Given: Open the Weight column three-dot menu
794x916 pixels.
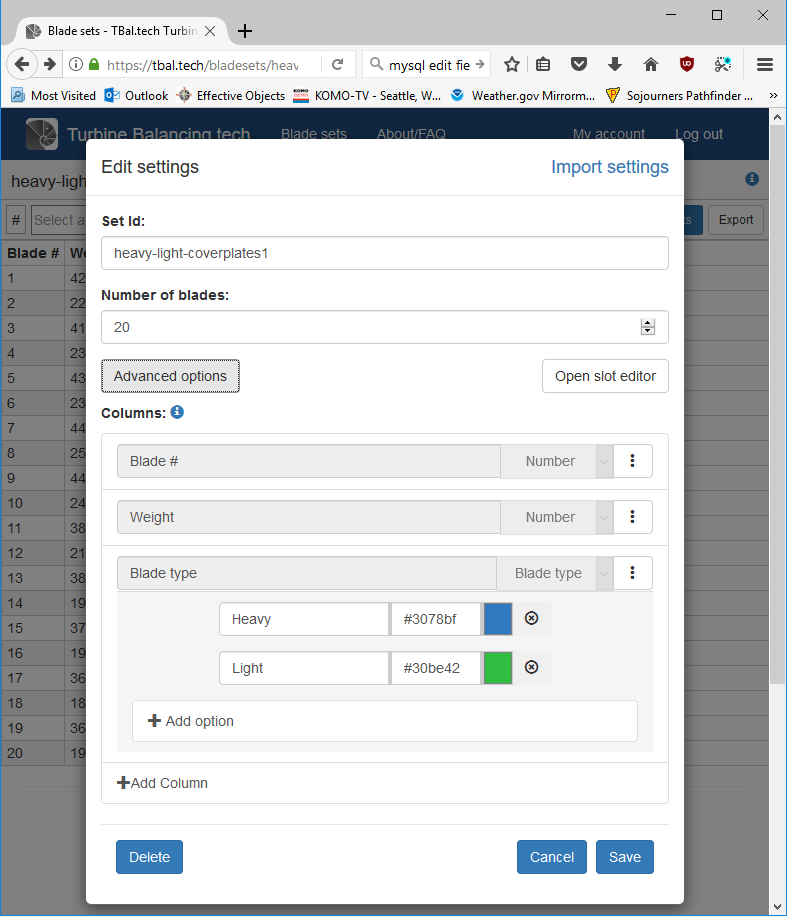Looking at the screenshot, I should click(x=632, y=517).
